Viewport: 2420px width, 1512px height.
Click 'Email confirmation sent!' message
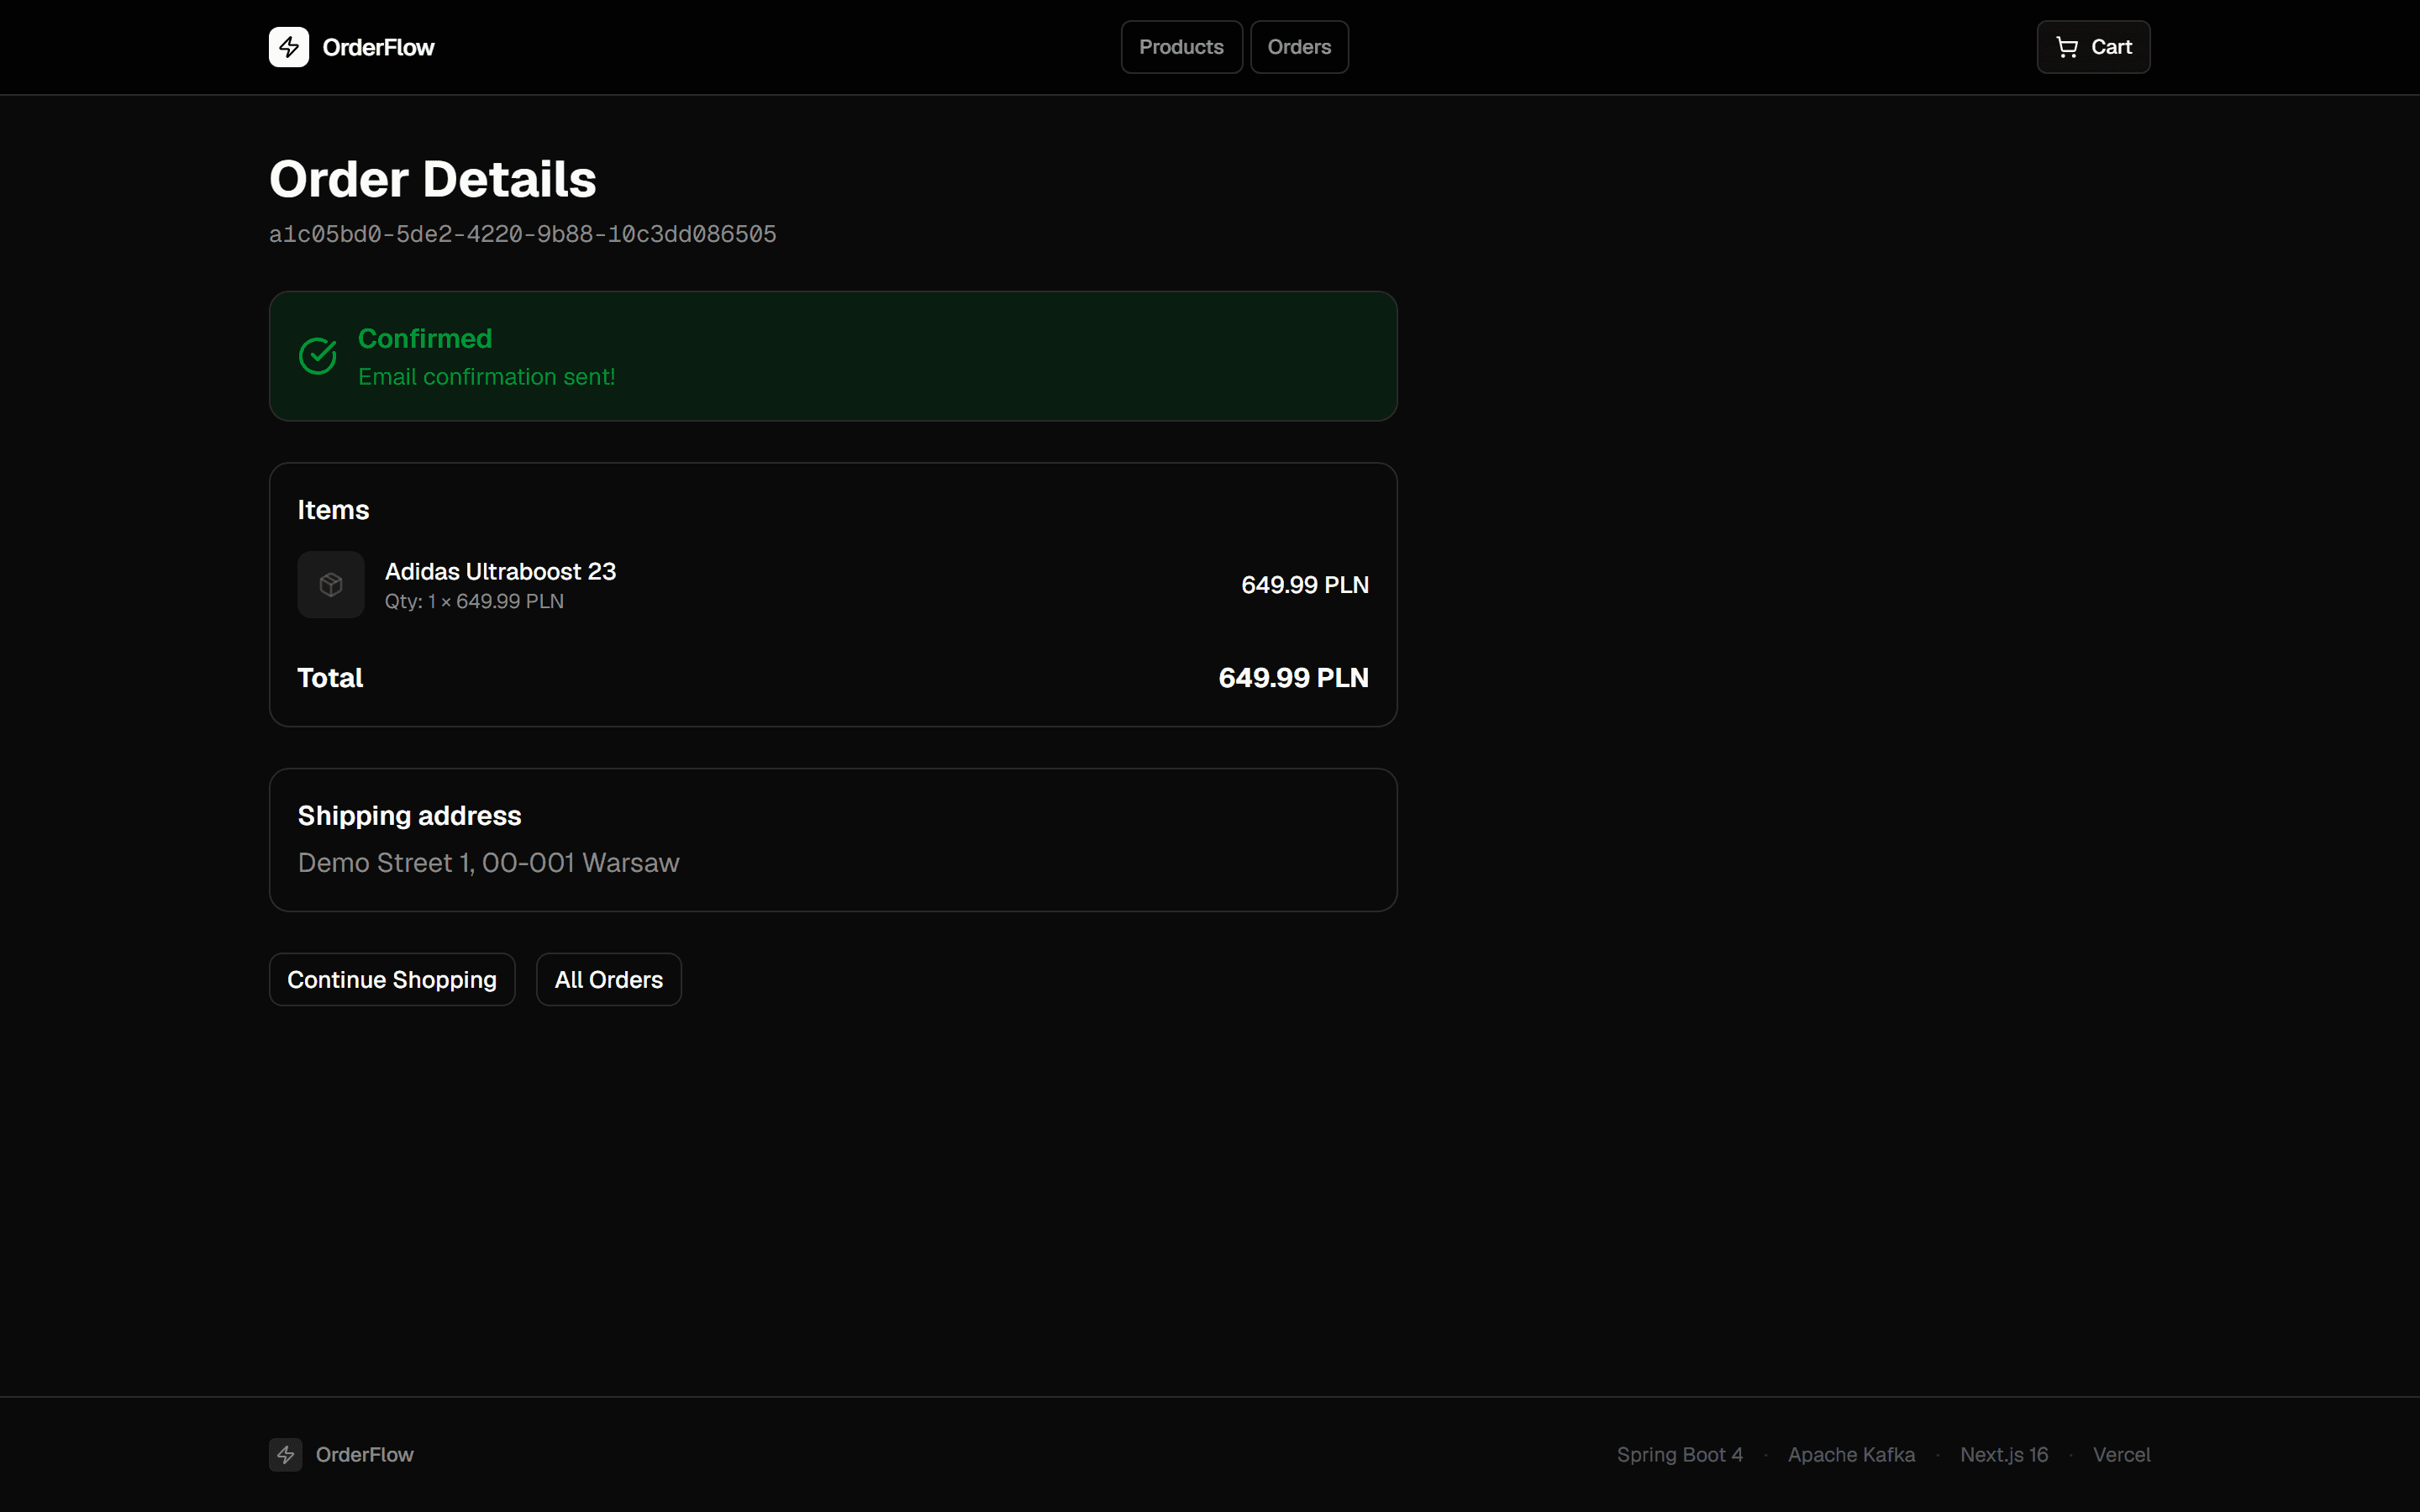click(x=487, y=377)
